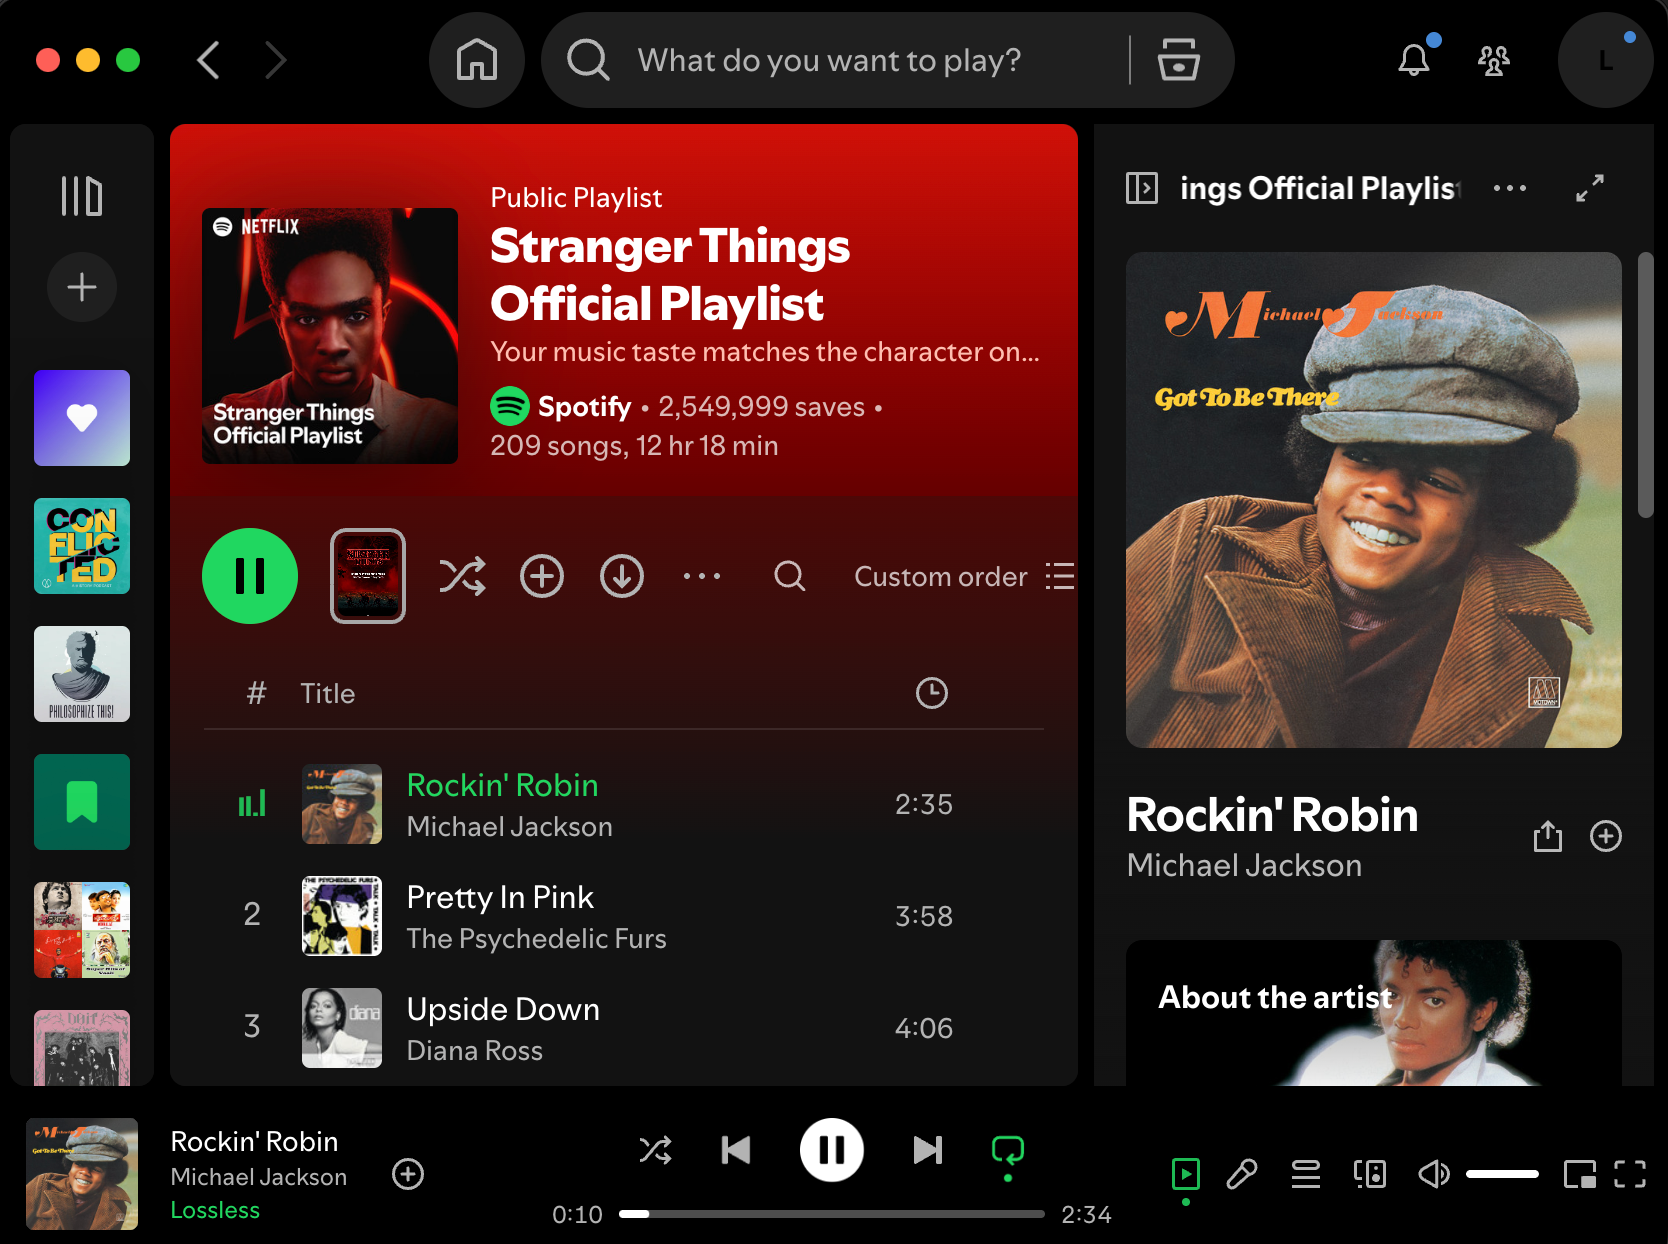Click the search input field
Screen dimensions: 1668x1244
pyautogui.click(x=830, y=60)
